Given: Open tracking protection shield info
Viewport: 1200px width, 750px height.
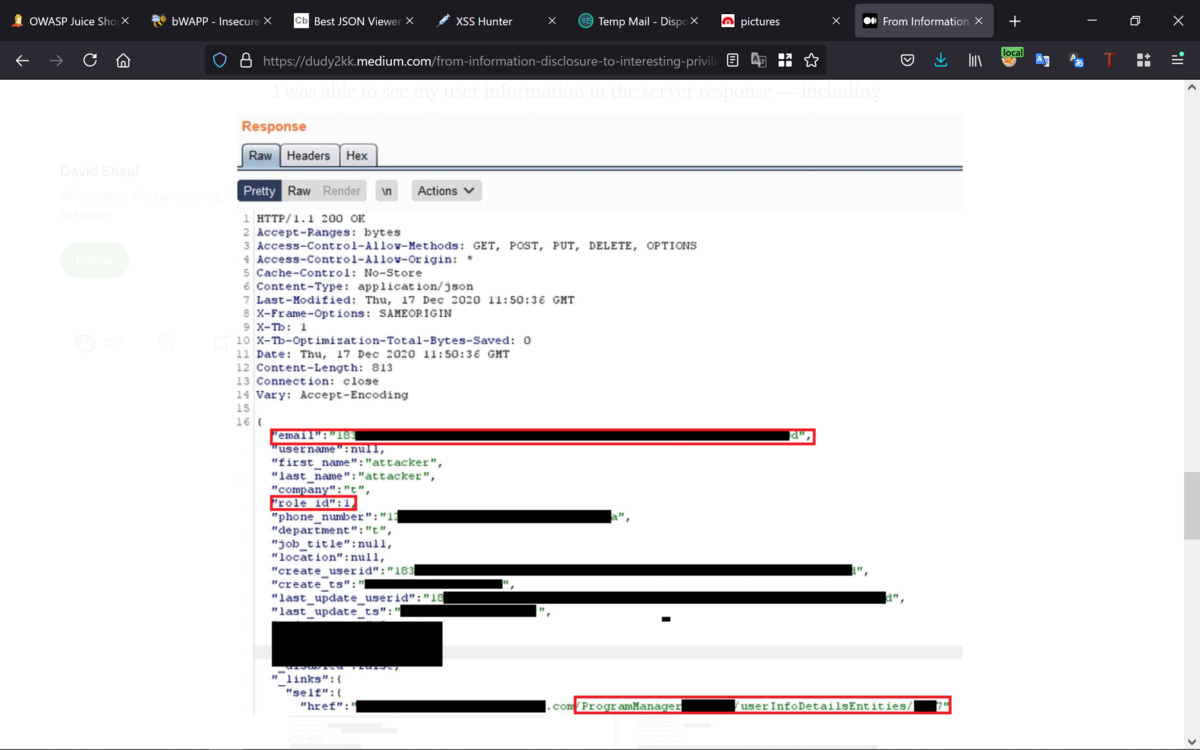Looking at the screenshot, I should [220, 61].
